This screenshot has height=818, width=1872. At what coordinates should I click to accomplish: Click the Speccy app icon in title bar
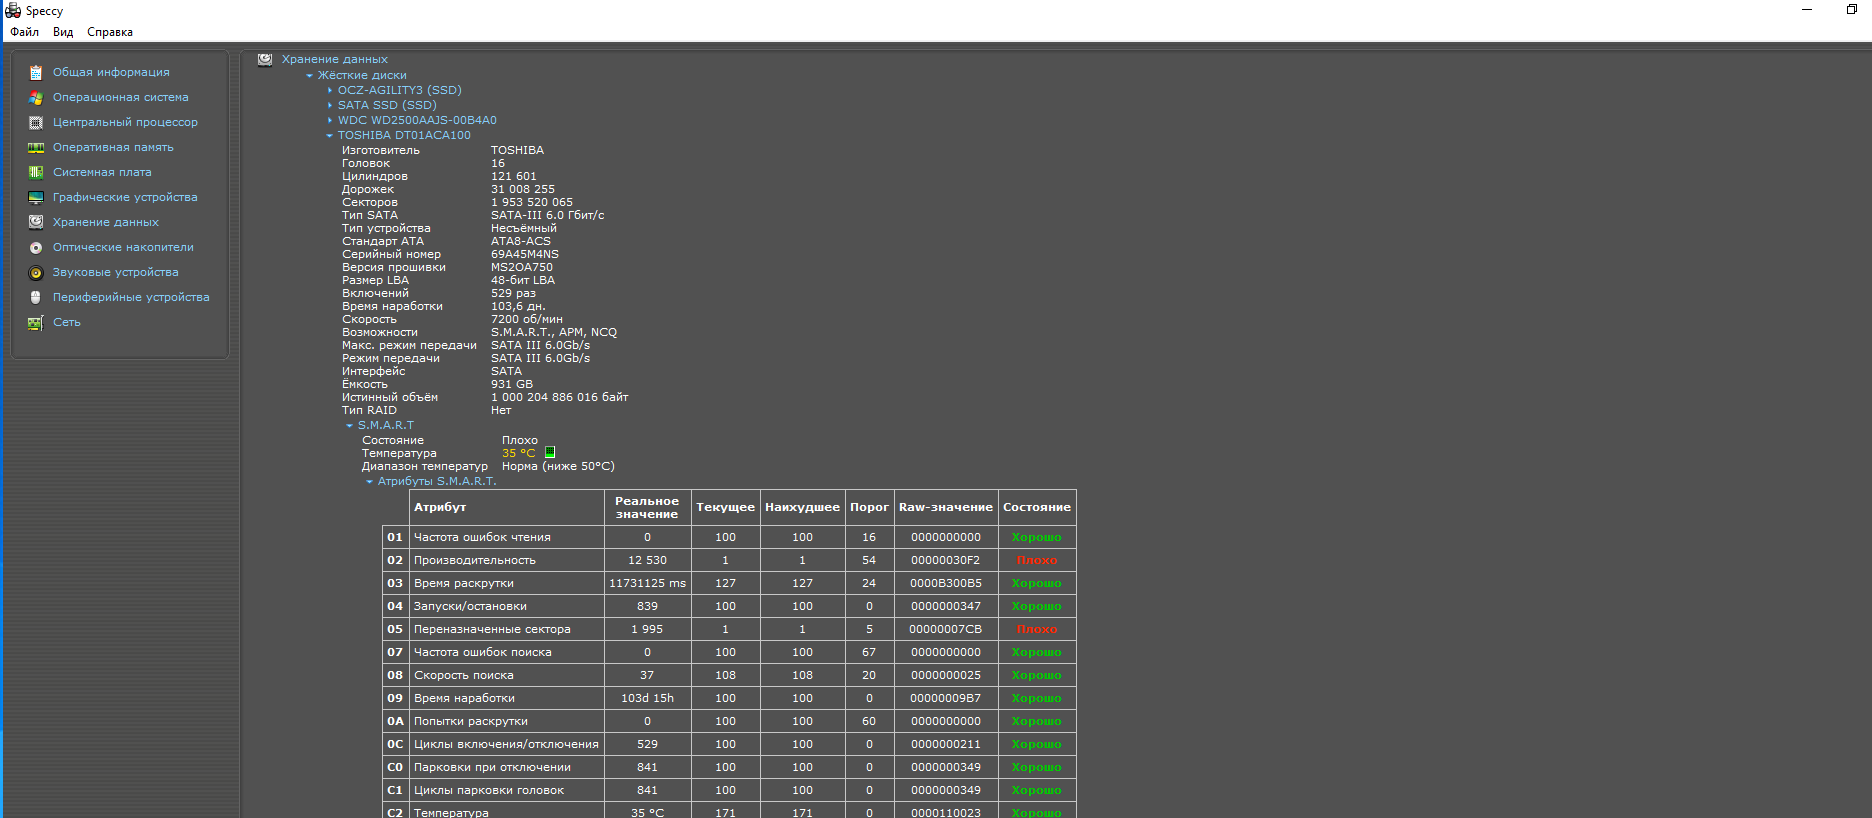pos(13,10)
